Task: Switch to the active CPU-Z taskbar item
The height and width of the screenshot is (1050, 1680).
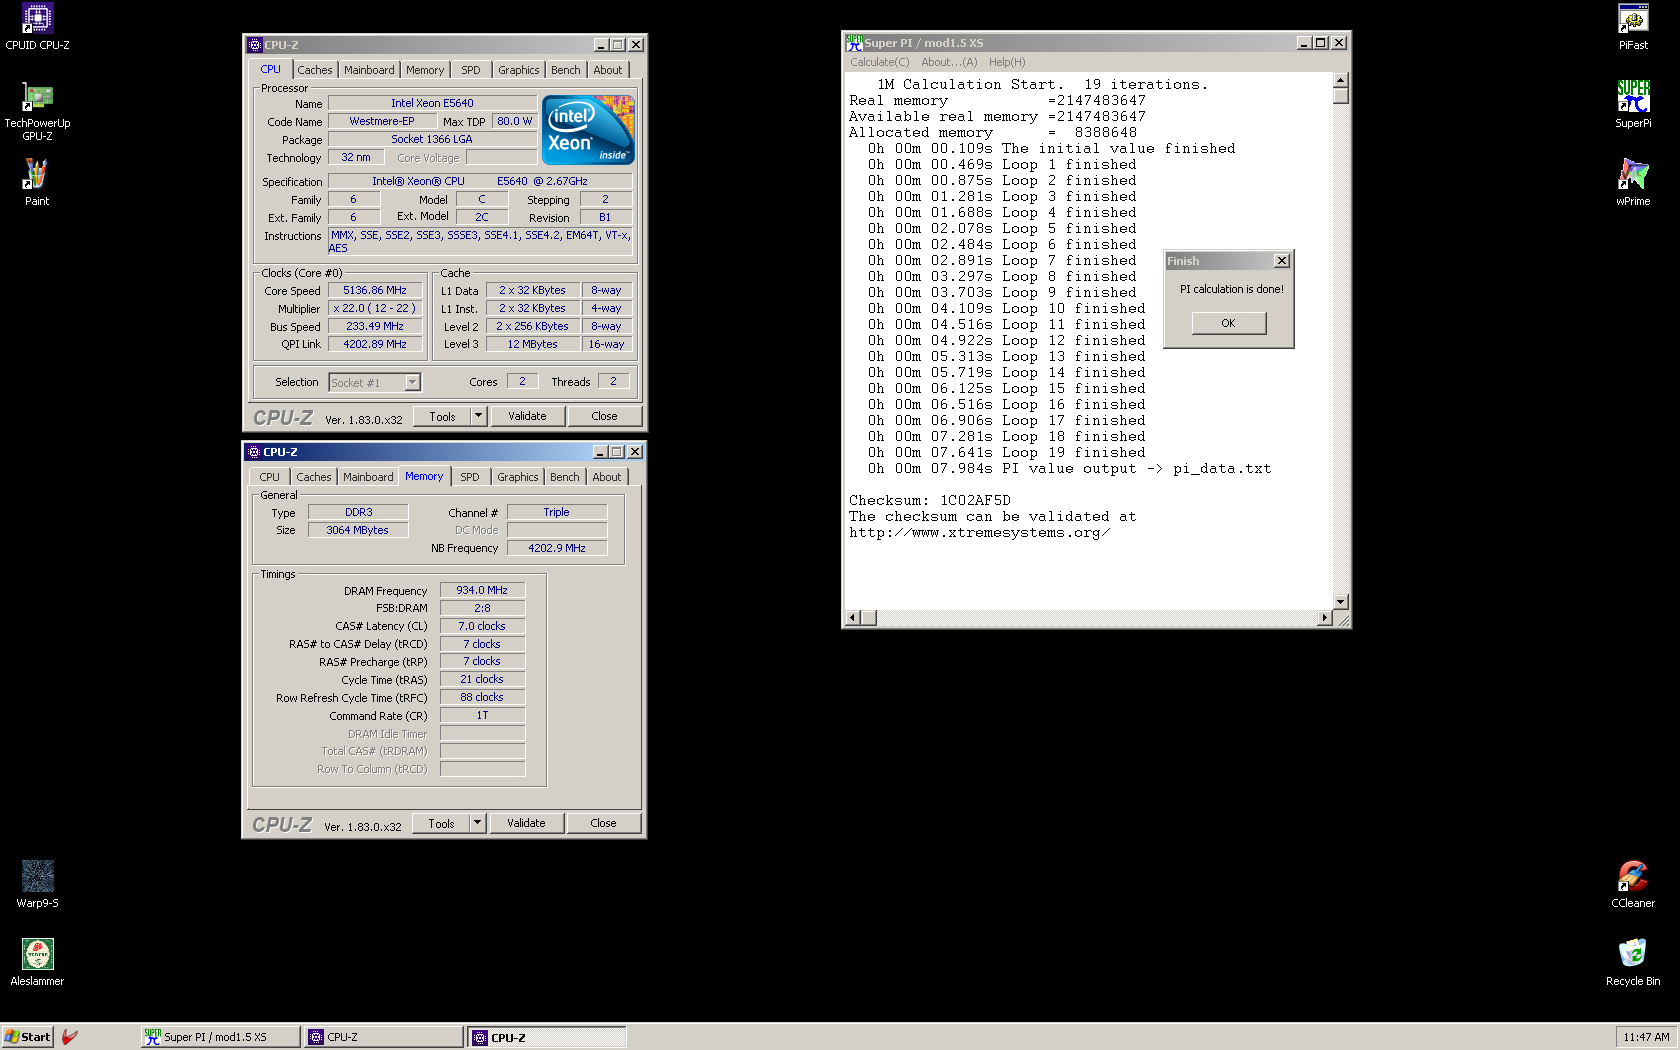Action: point(547,1037)
